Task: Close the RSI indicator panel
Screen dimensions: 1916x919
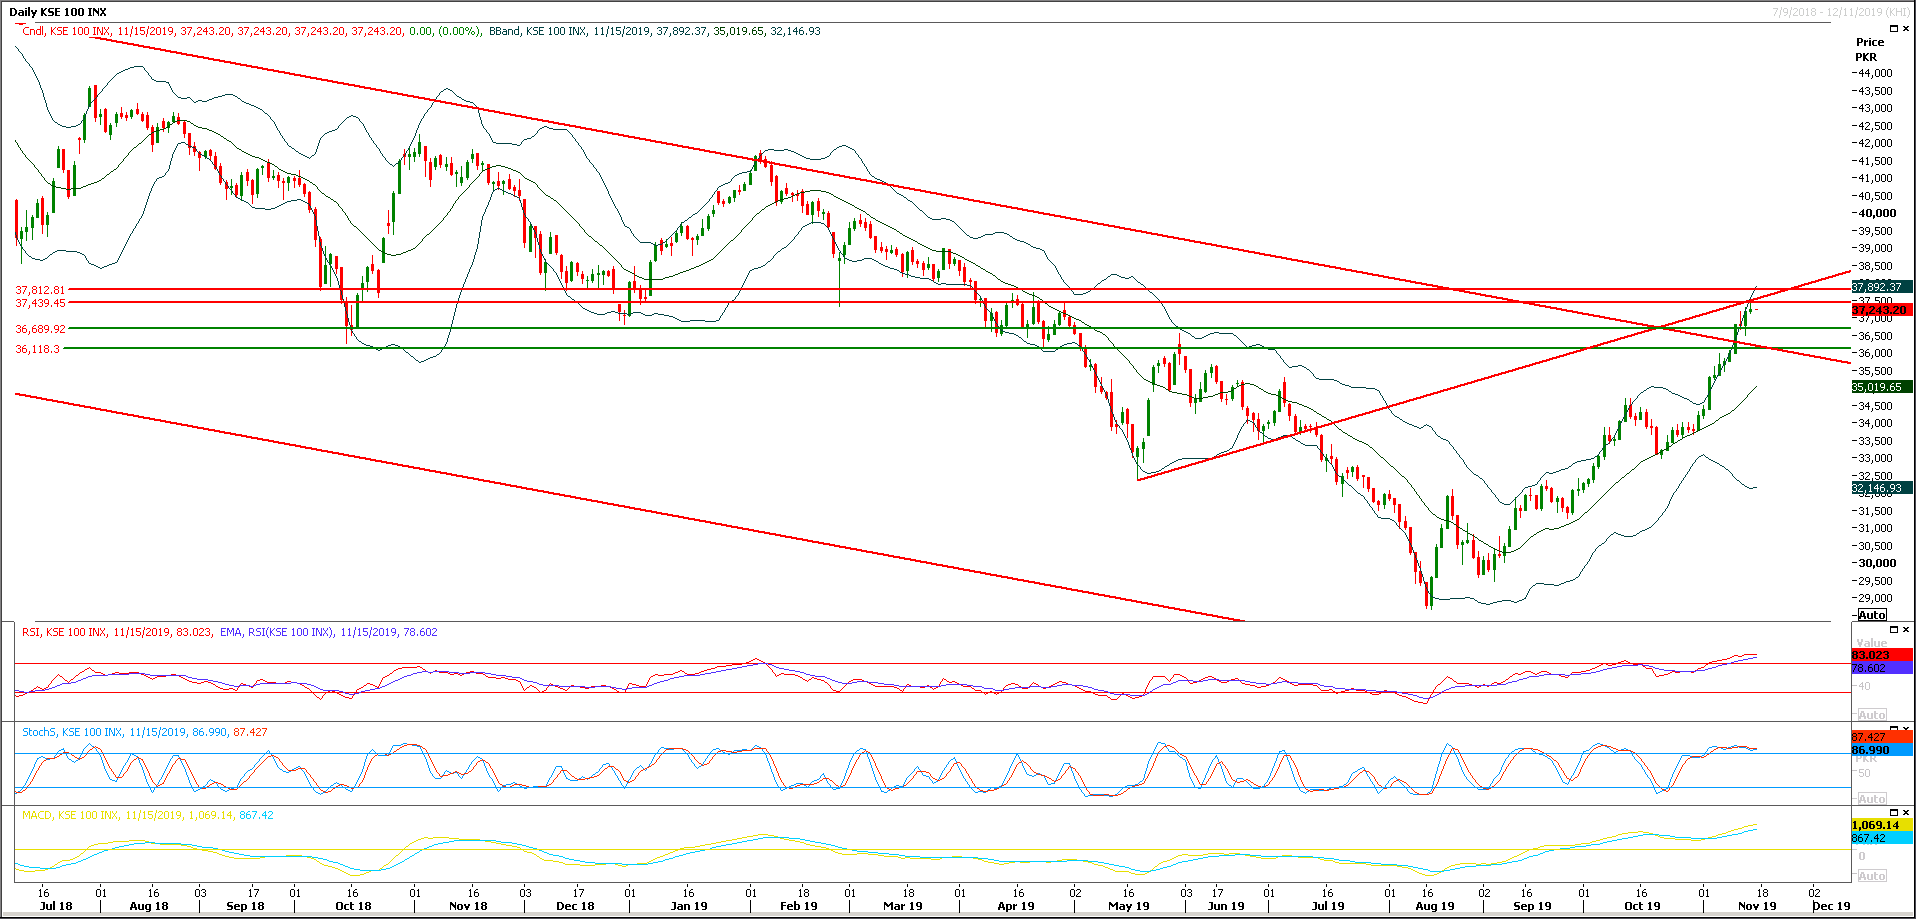Action: [1906, 630]
